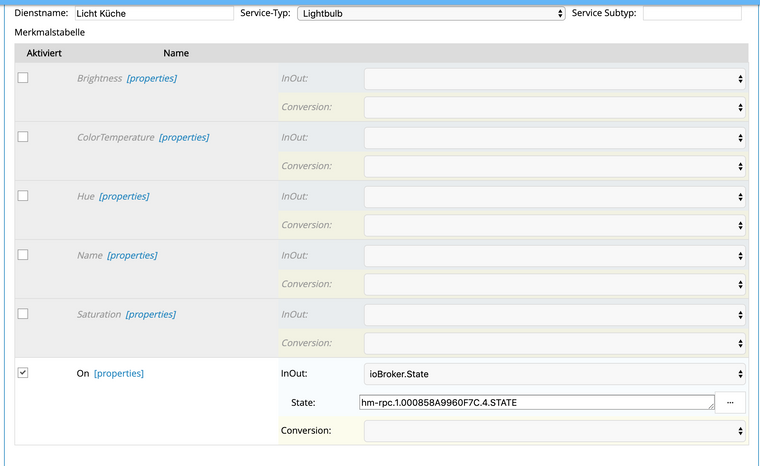
Task: Open the Saturation InOut dropdown
Action: click(555, 315)
